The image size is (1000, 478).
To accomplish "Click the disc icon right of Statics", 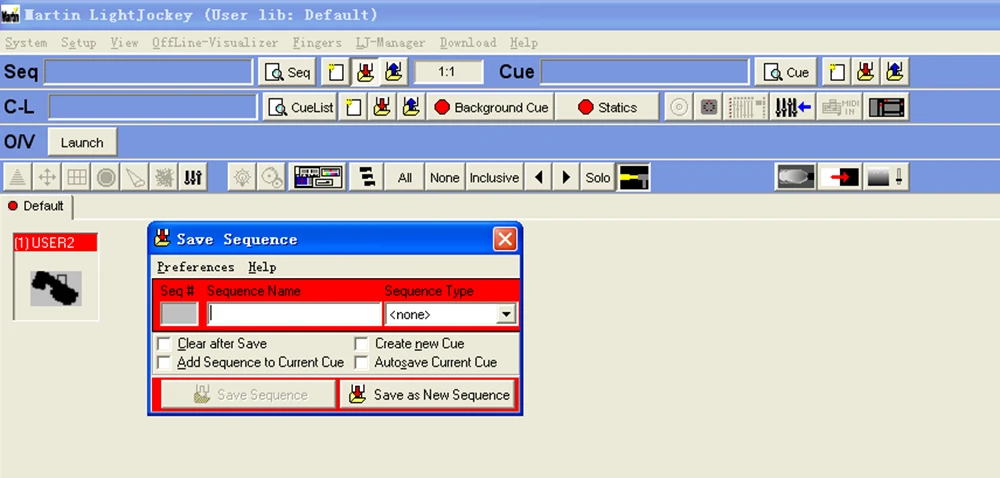I will click(x=679, y=107).
